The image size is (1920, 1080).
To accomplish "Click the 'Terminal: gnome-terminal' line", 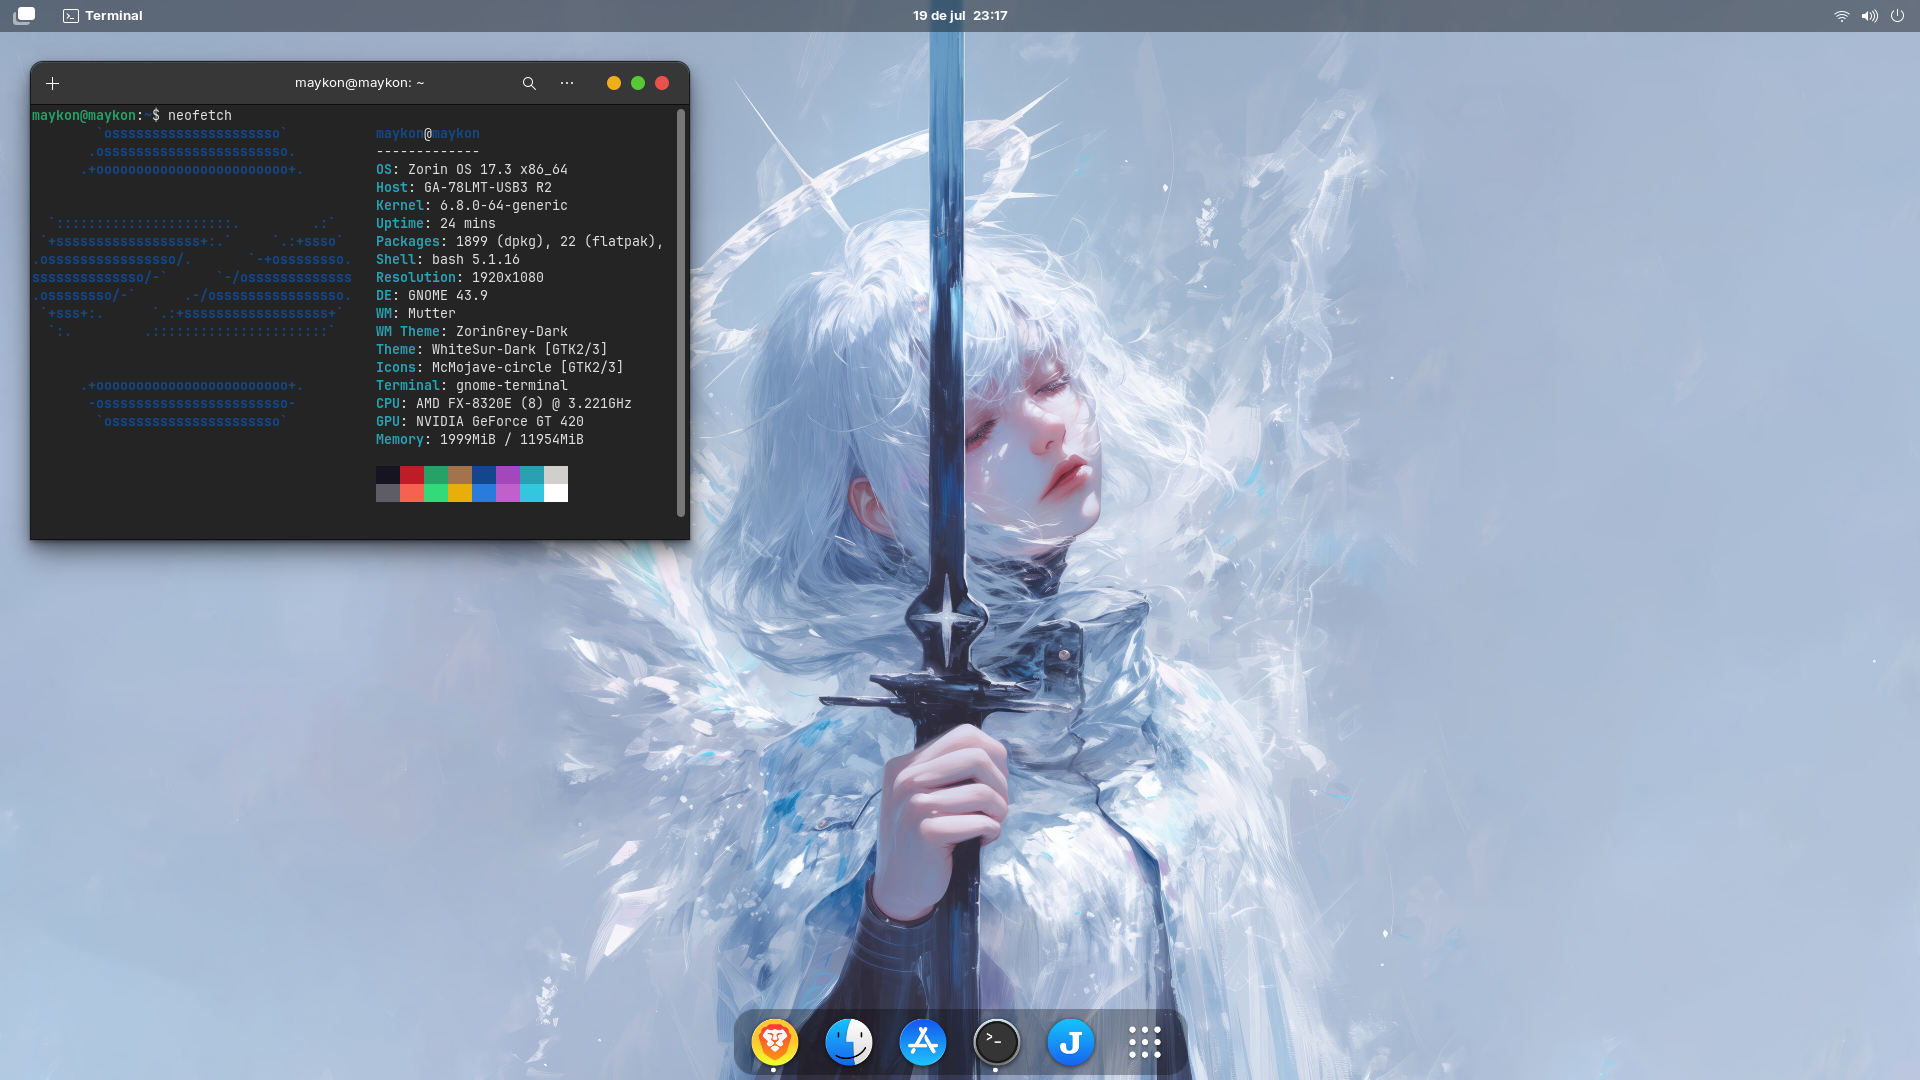I will (x=472, y=385).
